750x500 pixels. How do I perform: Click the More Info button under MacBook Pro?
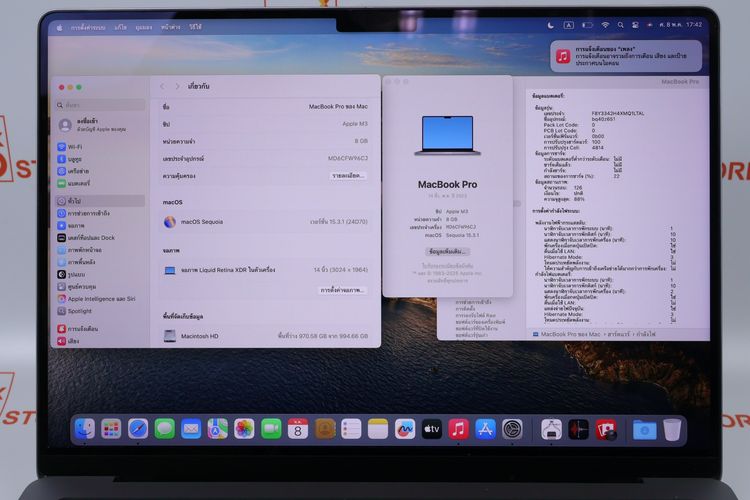pos(447,251)
